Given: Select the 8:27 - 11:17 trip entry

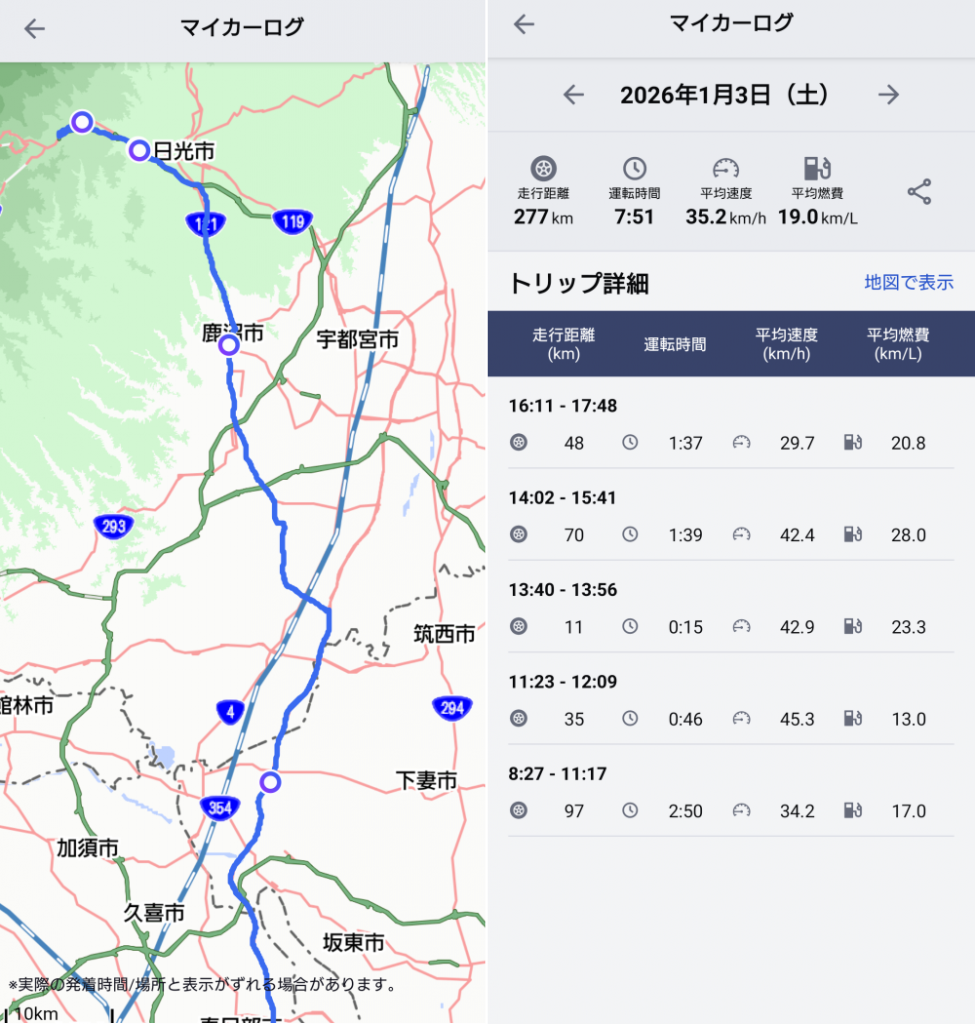Looking at the screenshot, I should coord(730,793).
